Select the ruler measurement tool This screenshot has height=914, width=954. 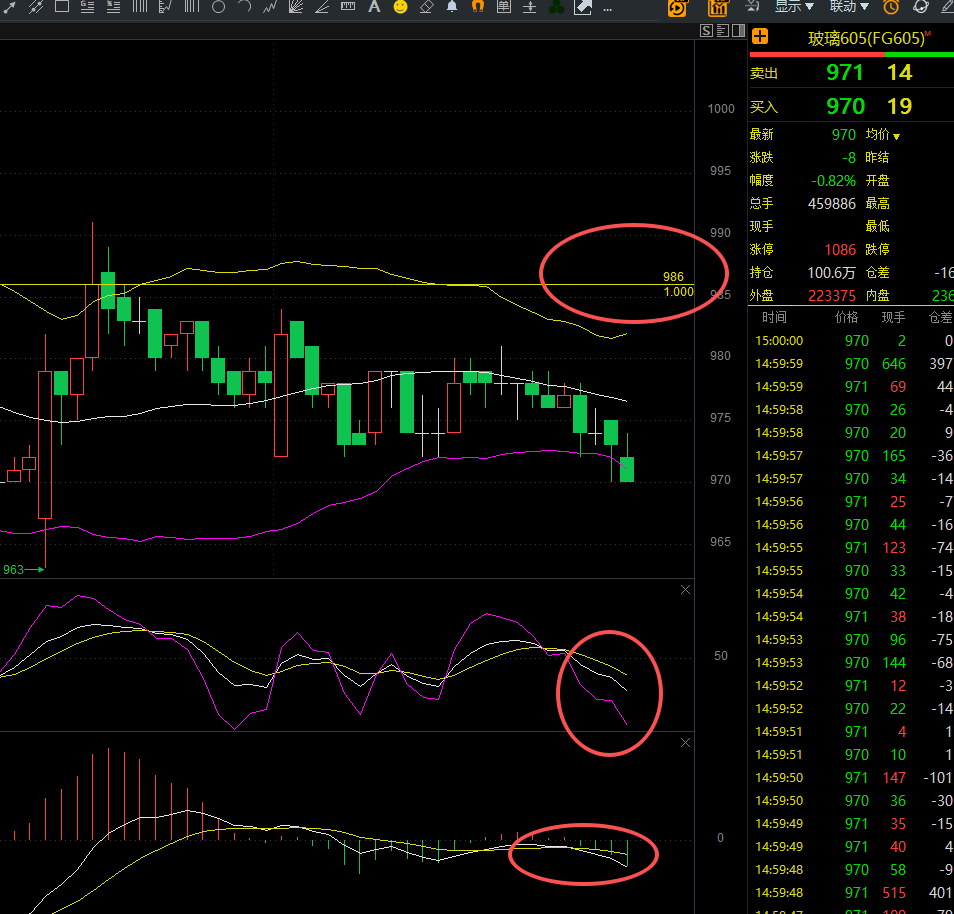point(348,7)
